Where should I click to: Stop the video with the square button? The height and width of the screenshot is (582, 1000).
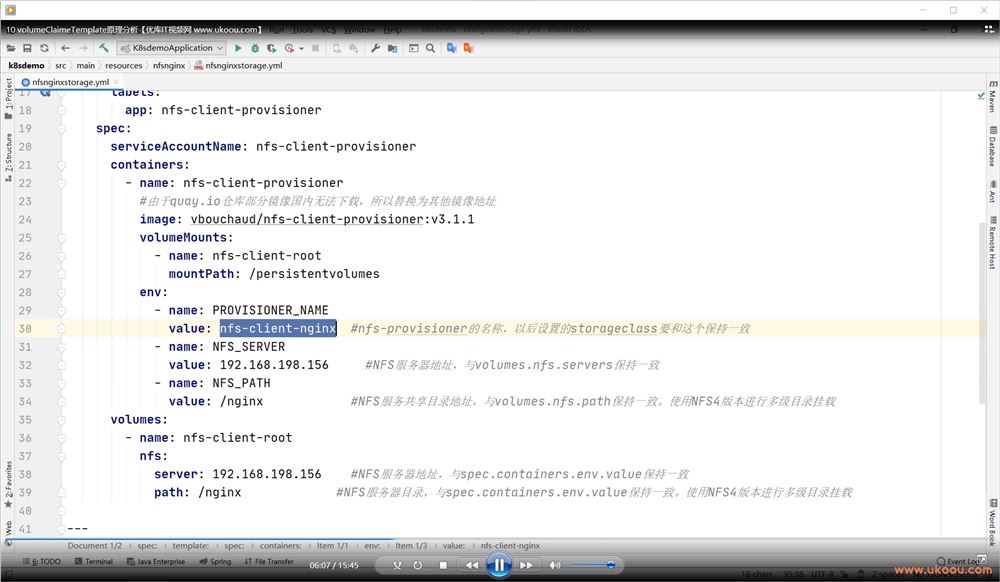pos(443,565)
